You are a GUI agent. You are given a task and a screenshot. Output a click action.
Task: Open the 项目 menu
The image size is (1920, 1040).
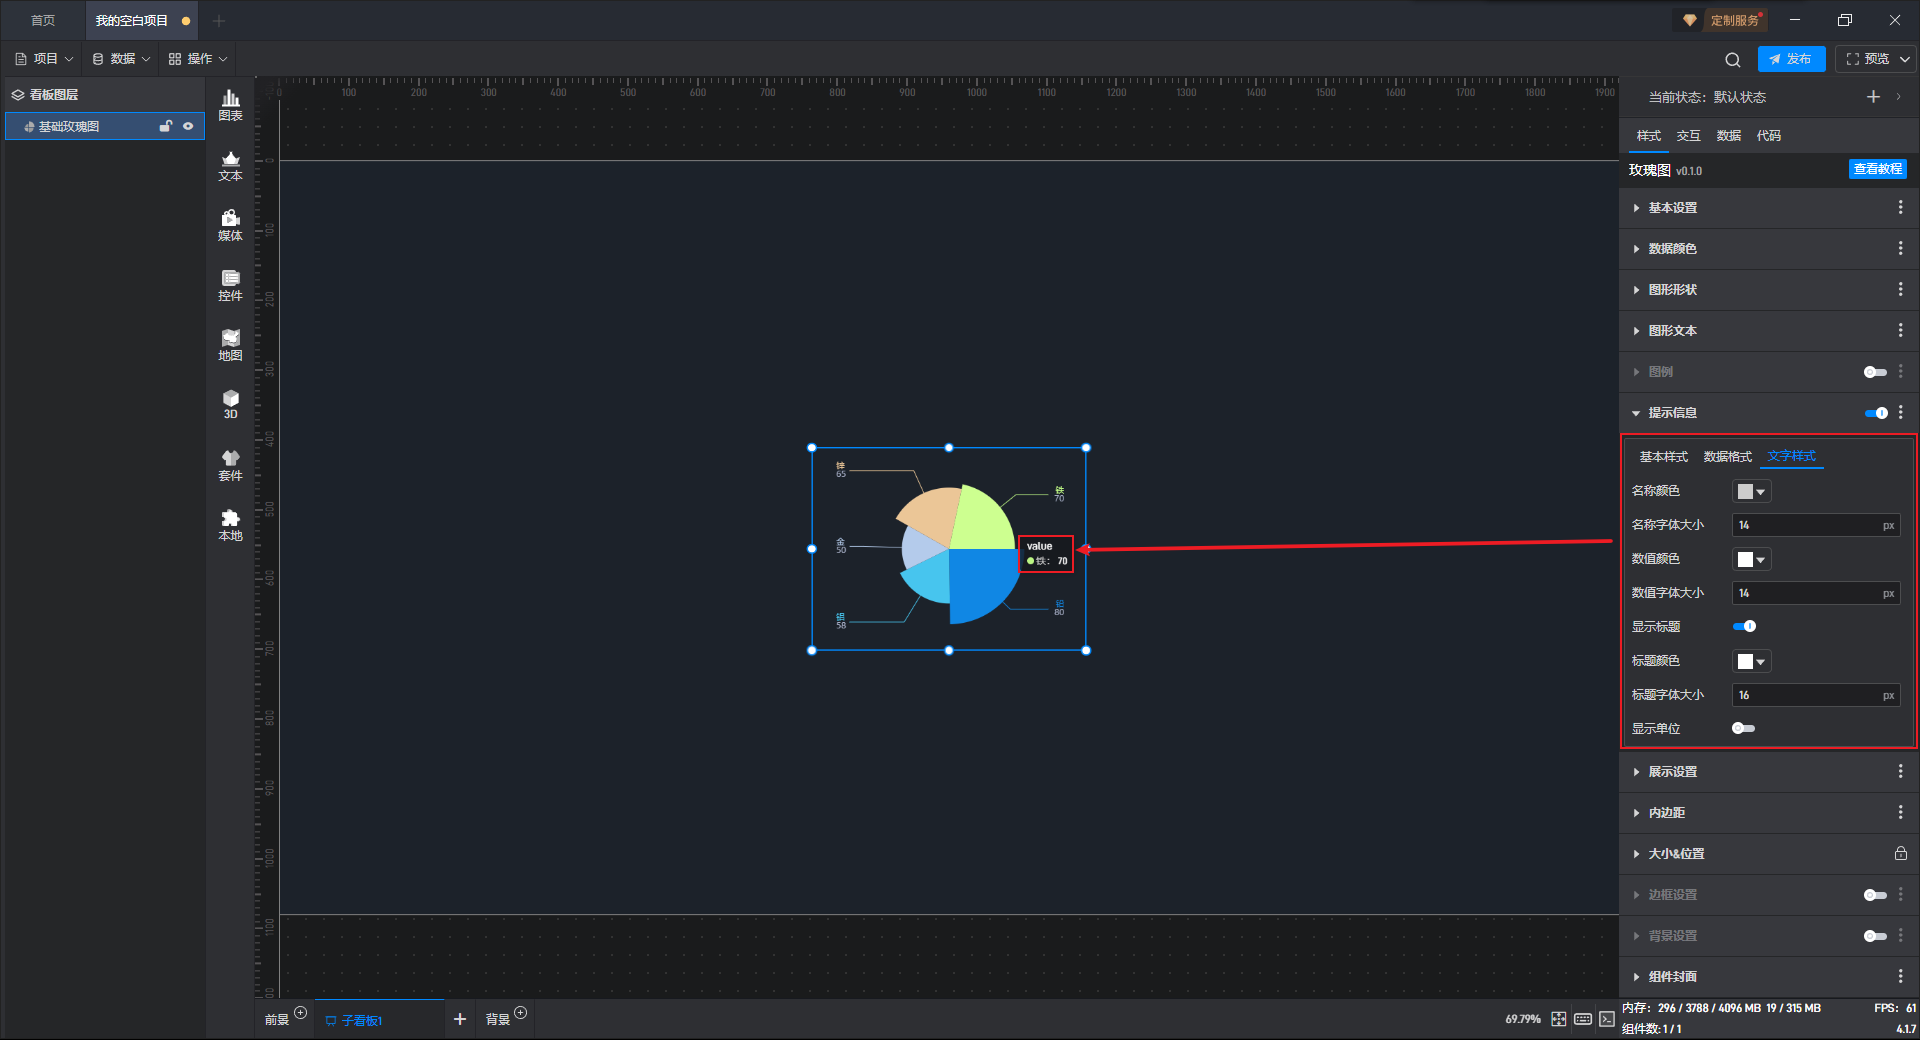(44, 59)
